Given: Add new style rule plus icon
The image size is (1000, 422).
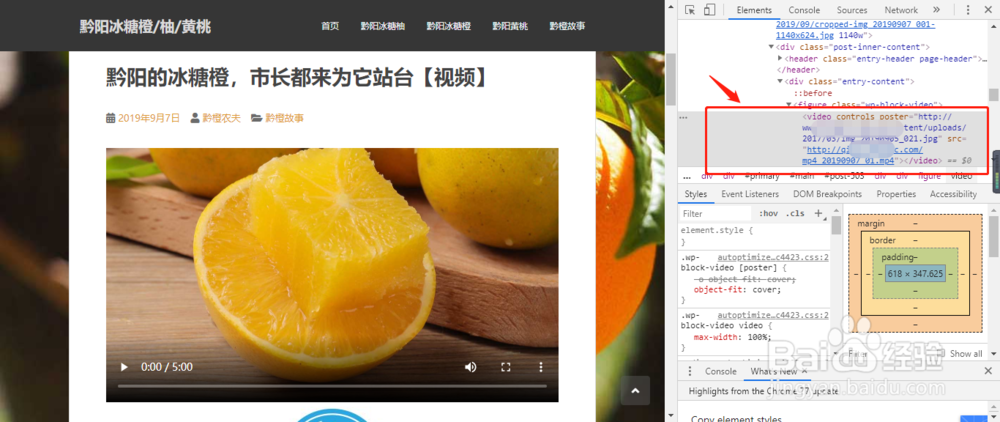Looking at the screenshot, I should click(819, 214).
